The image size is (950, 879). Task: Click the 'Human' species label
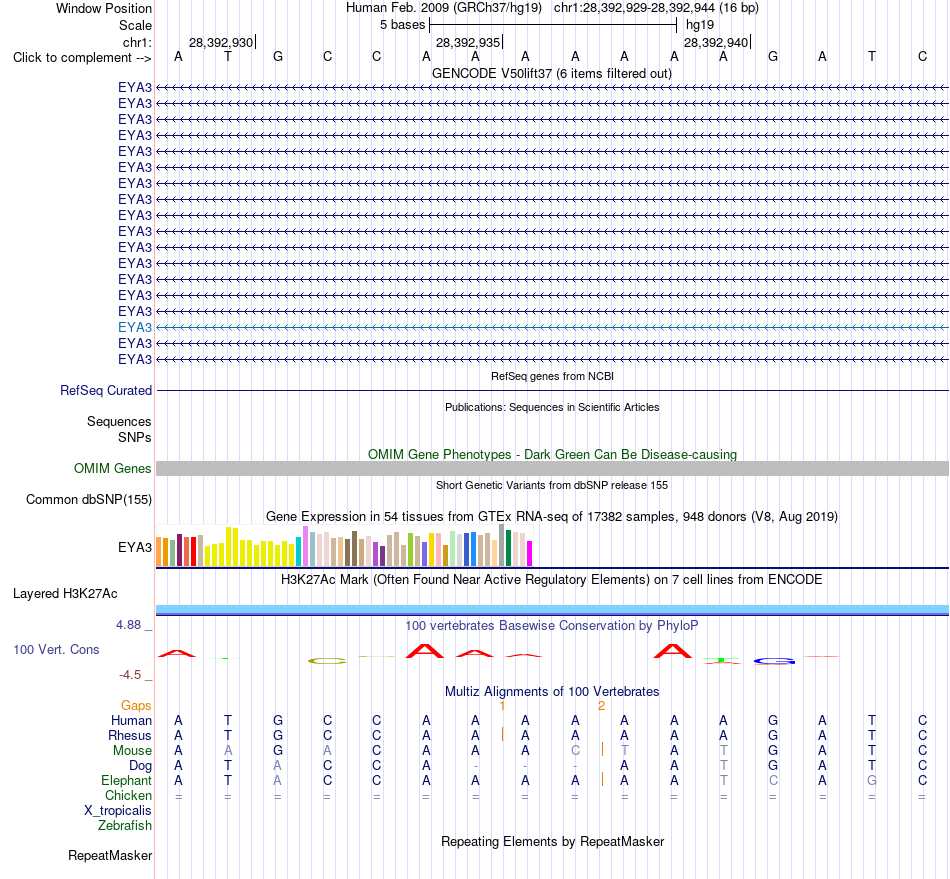point(131,720)
